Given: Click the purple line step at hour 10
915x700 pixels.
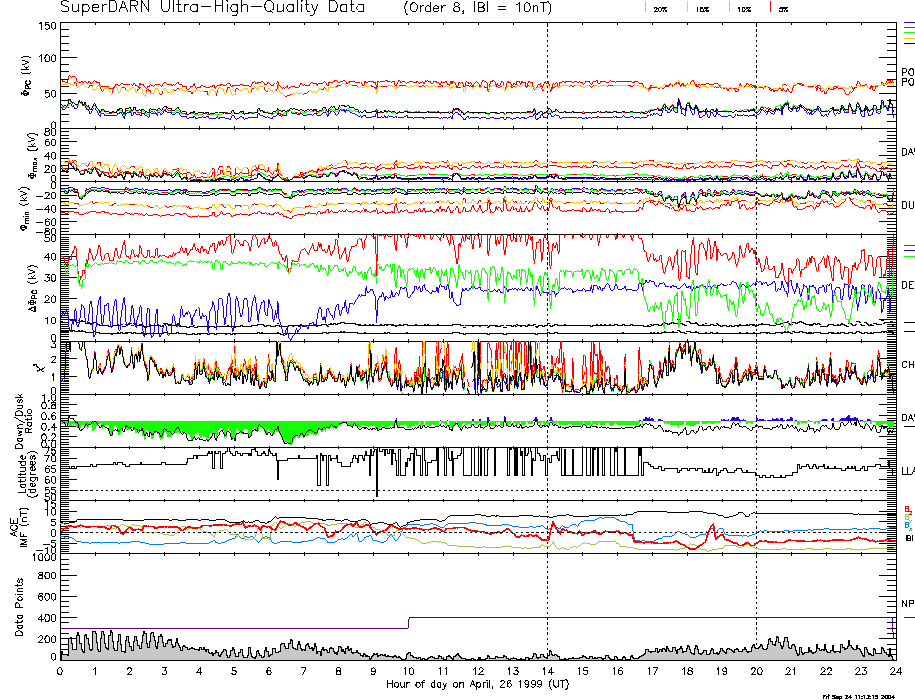Looking at the screenshot, I should (x=408, y=623).
